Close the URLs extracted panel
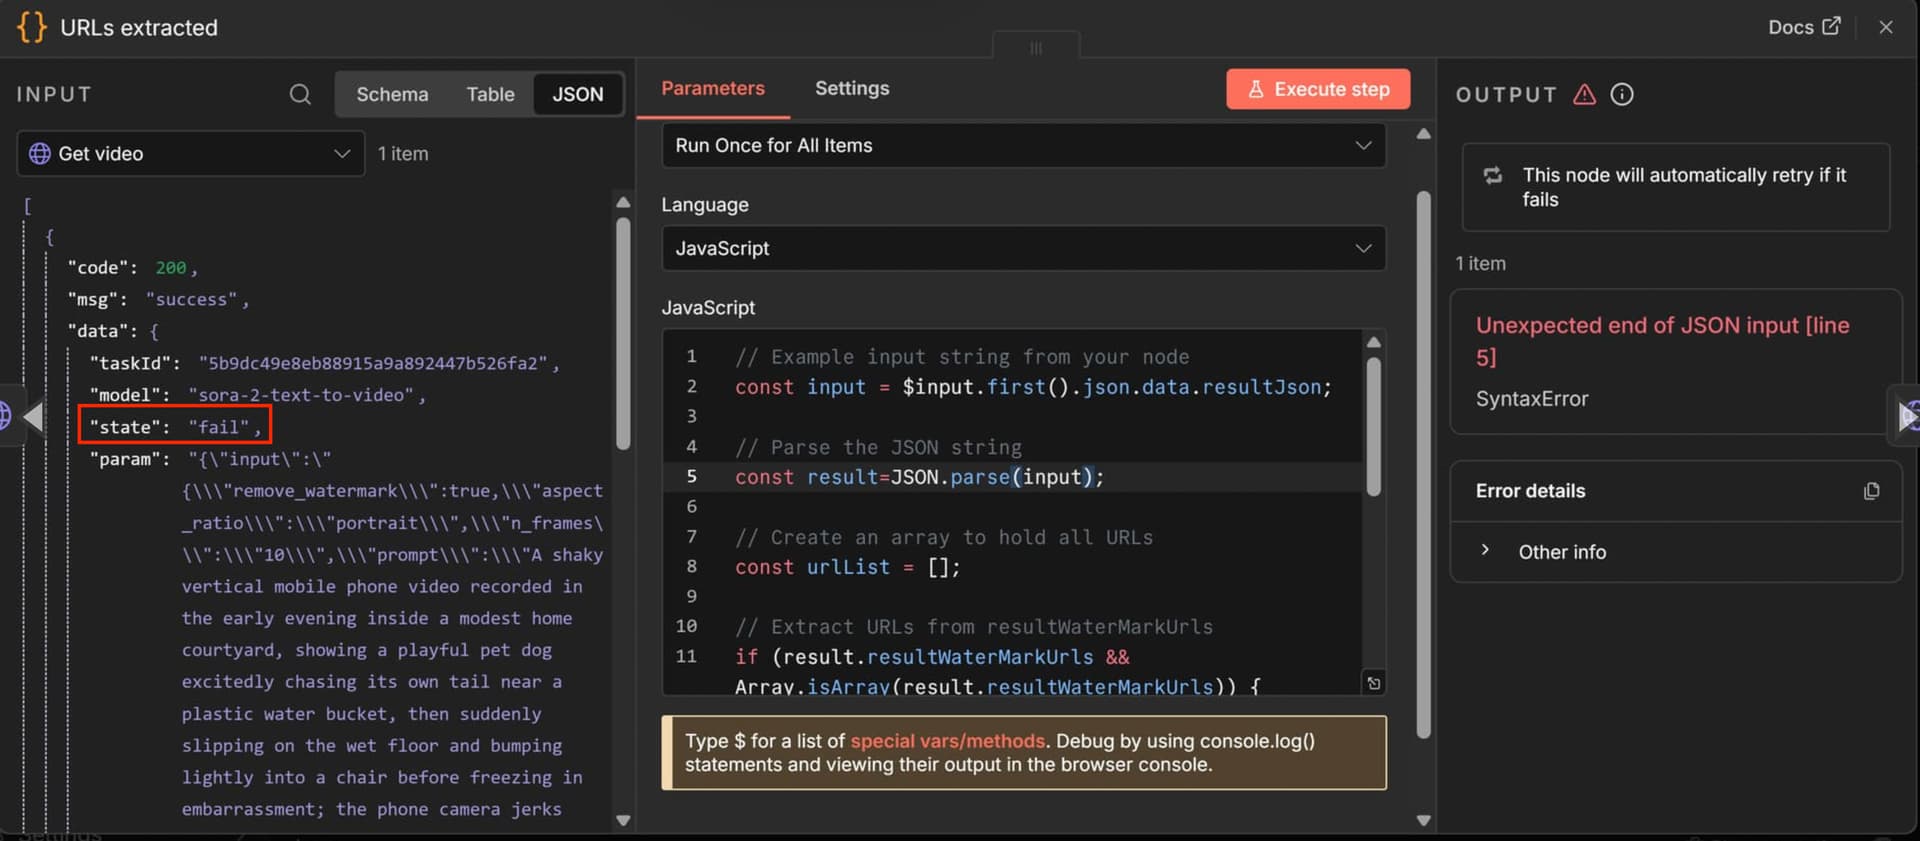The image size is (1920, 841). (x=1886, y=27)
